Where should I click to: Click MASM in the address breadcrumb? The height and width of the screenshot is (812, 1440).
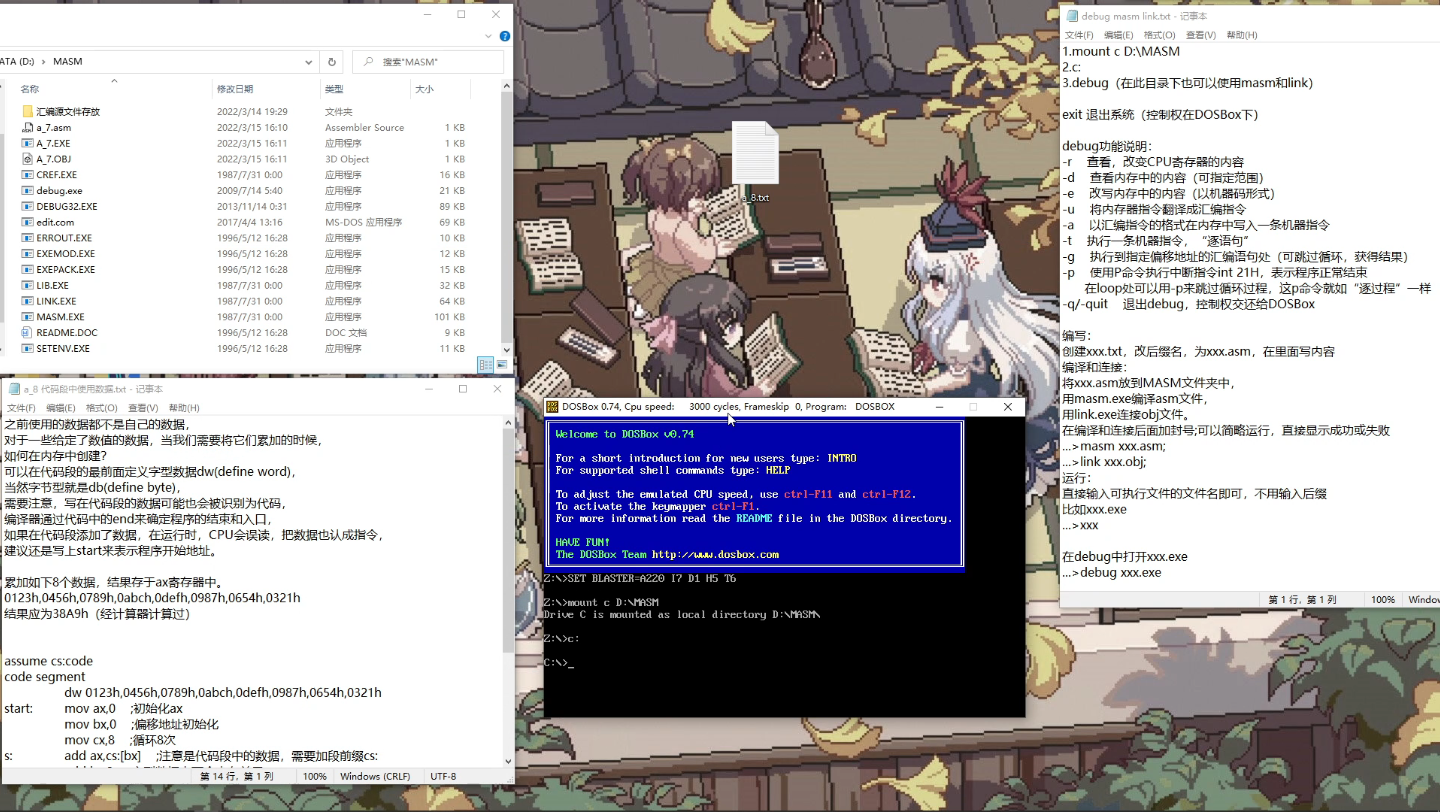68,62
